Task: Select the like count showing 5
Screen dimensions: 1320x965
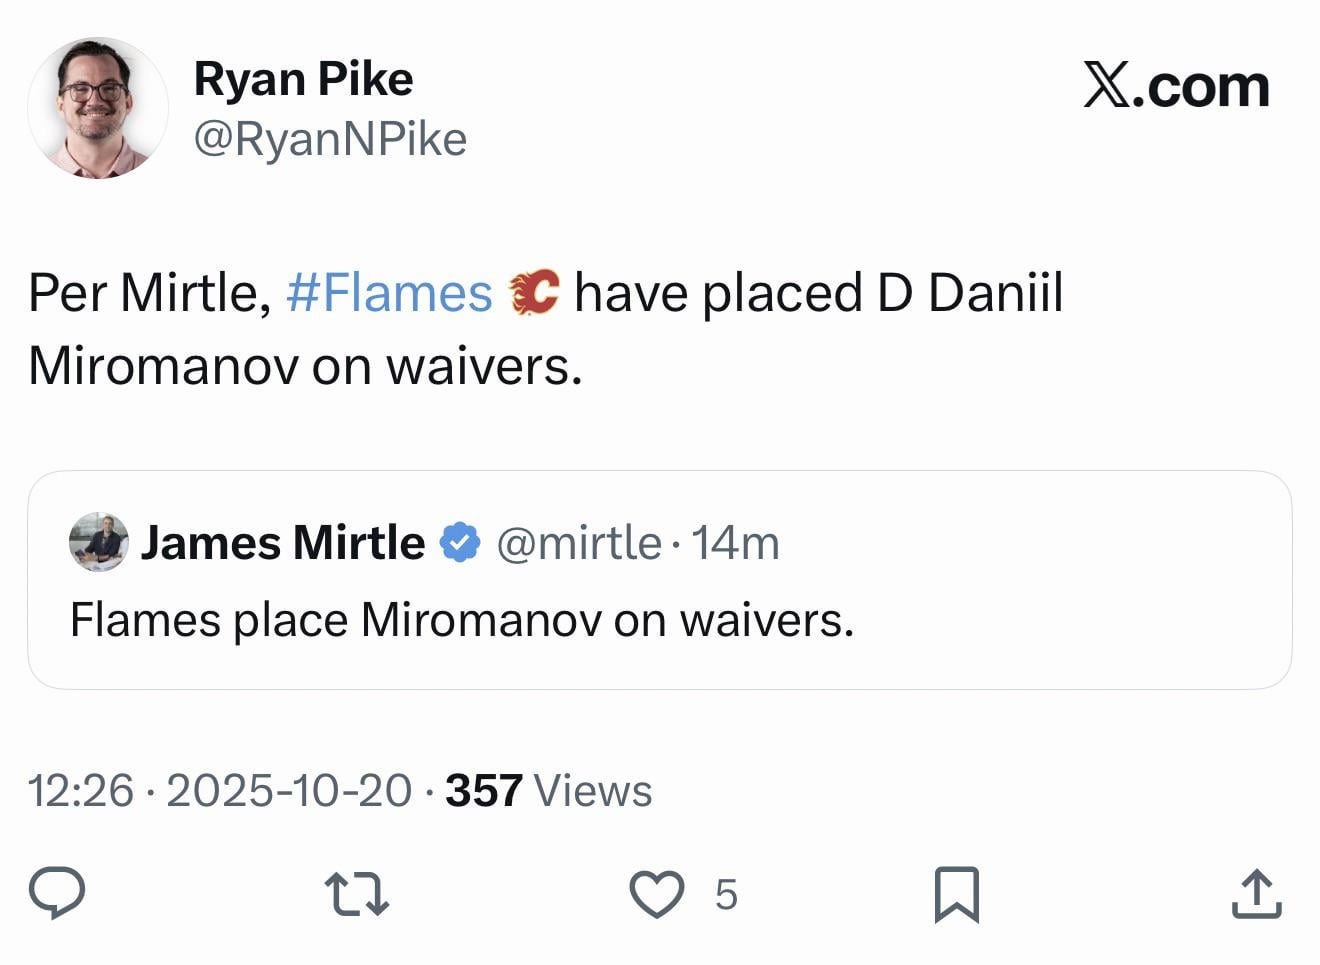Action: point(726,895)
